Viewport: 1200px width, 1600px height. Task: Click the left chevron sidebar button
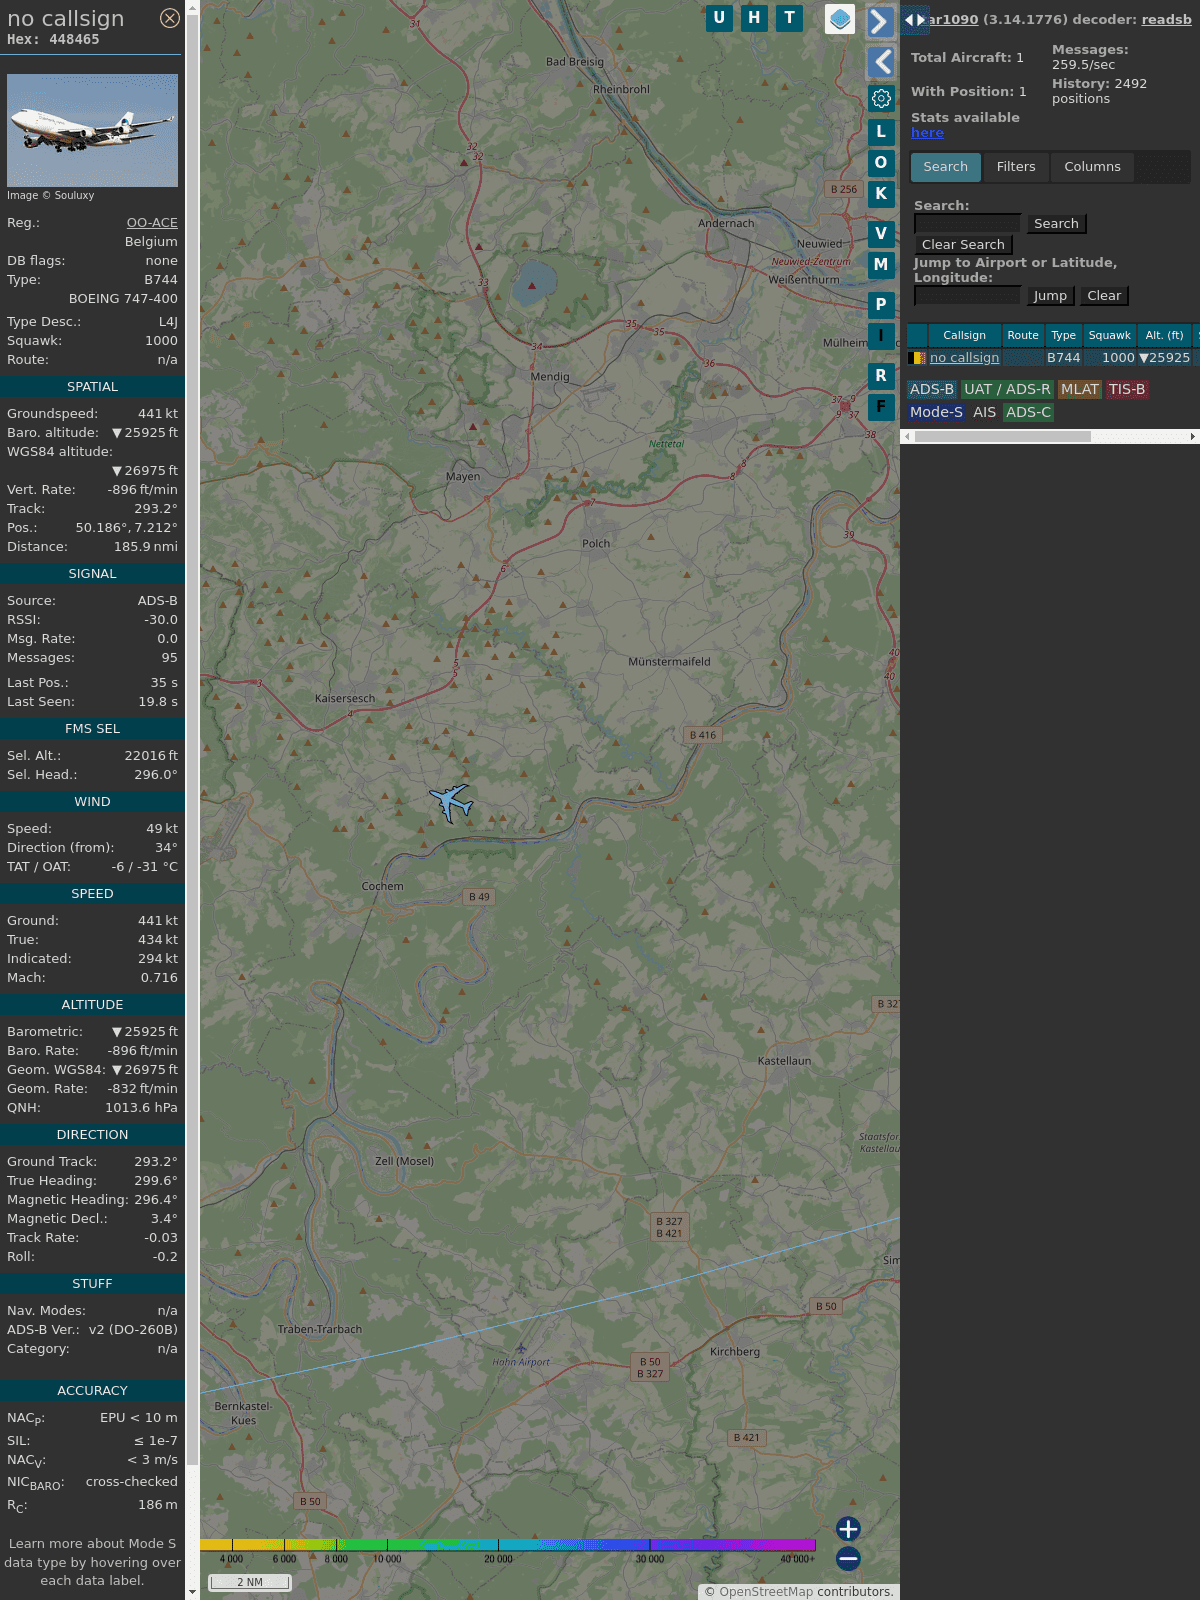[880, 62]
